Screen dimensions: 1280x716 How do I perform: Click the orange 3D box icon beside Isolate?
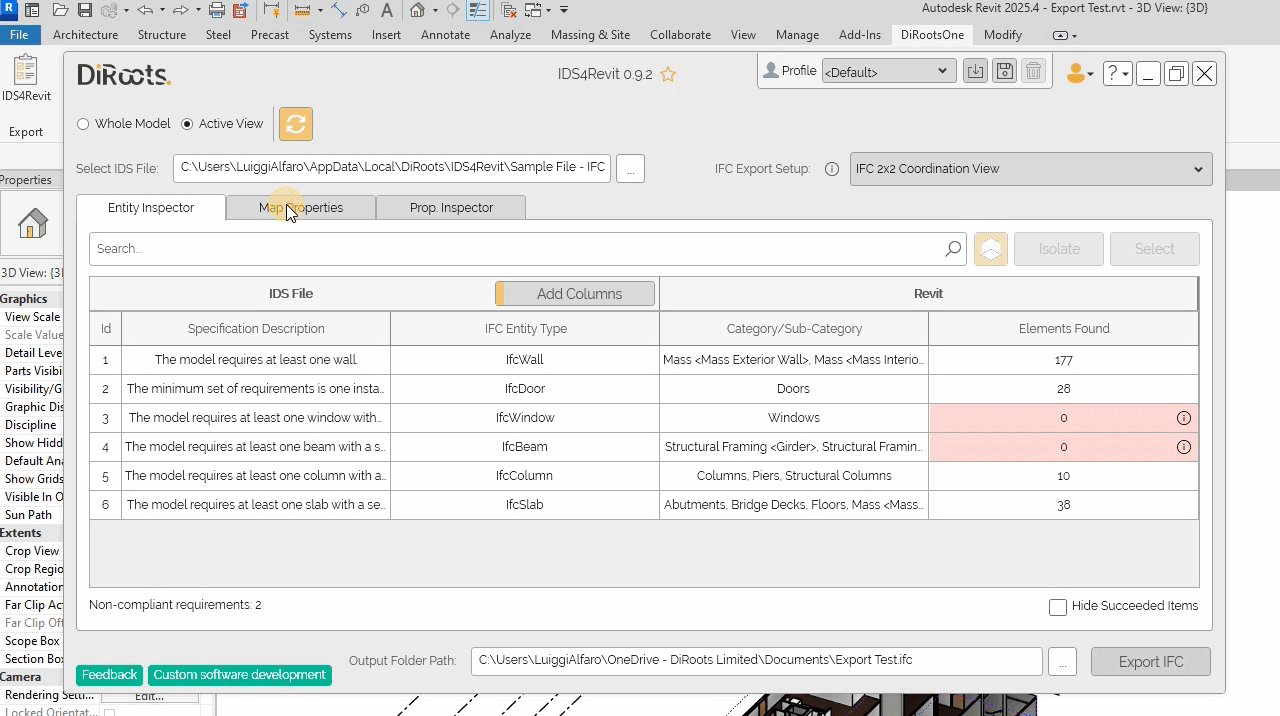(x=990, y=249)
